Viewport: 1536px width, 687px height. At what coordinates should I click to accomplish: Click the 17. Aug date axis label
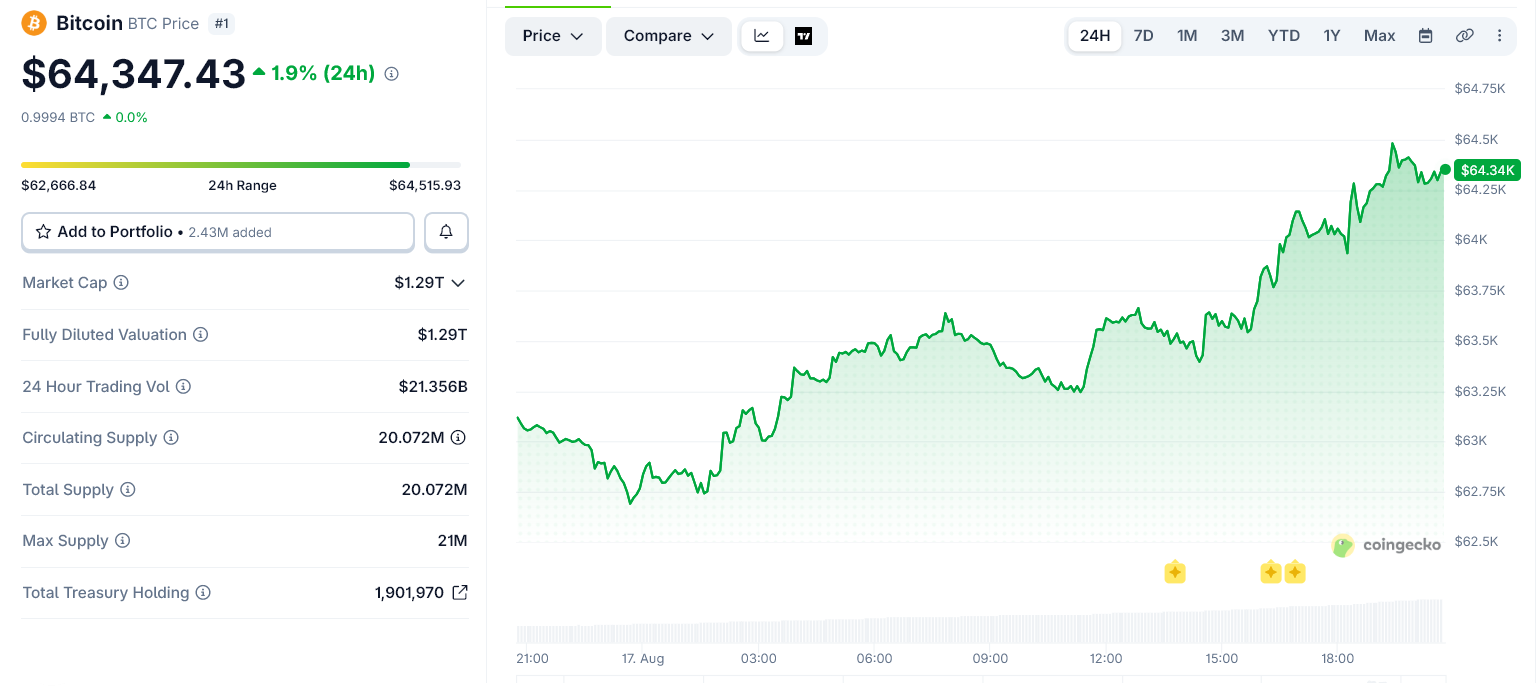tap(642, 658)
